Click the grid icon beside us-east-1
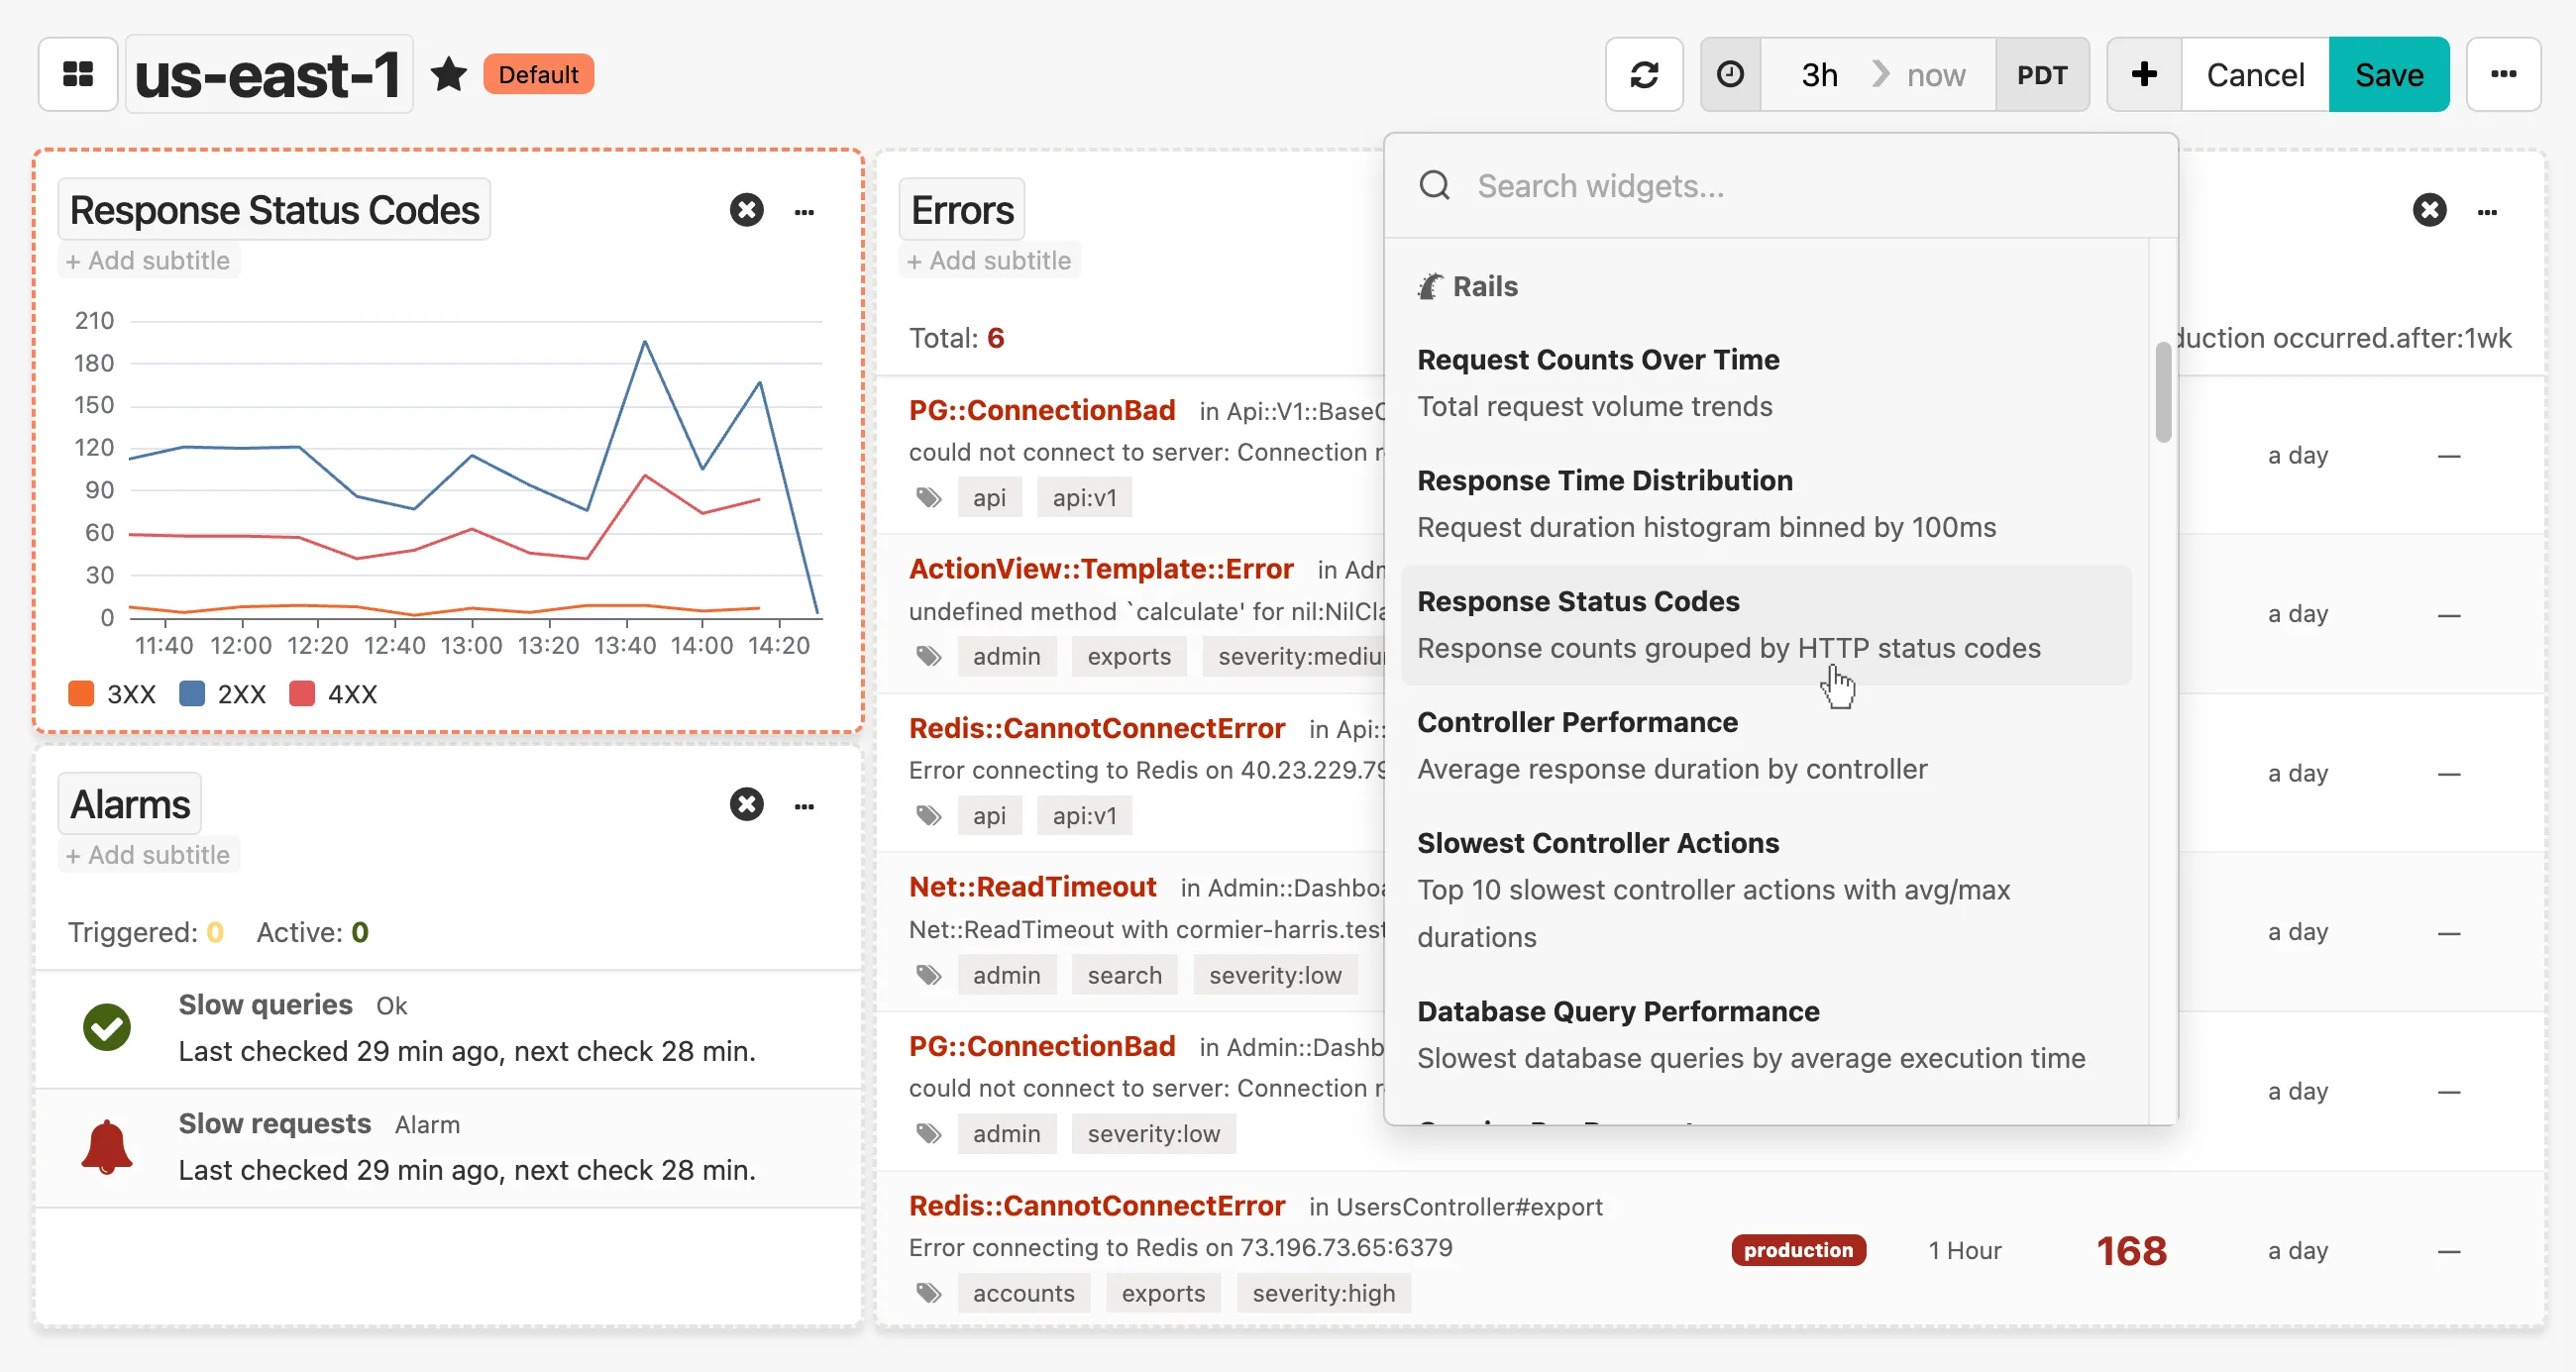 pyautogui.click(x=77, y=73)
